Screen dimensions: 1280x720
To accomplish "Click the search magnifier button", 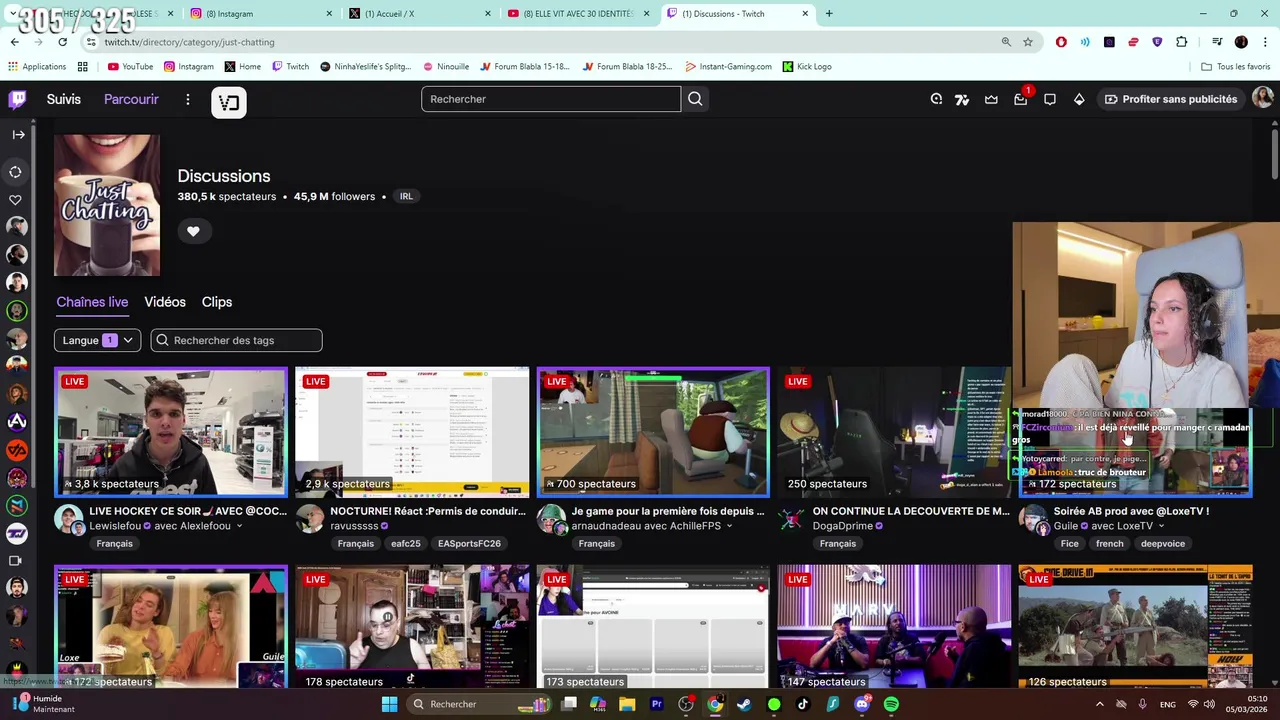I will click(695, 99).
